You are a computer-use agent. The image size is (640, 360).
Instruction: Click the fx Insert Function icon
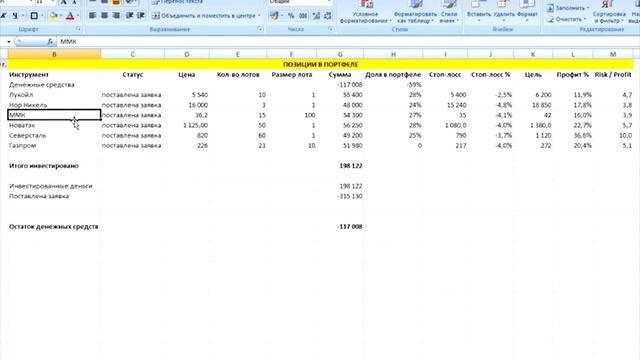coord(50,42)
